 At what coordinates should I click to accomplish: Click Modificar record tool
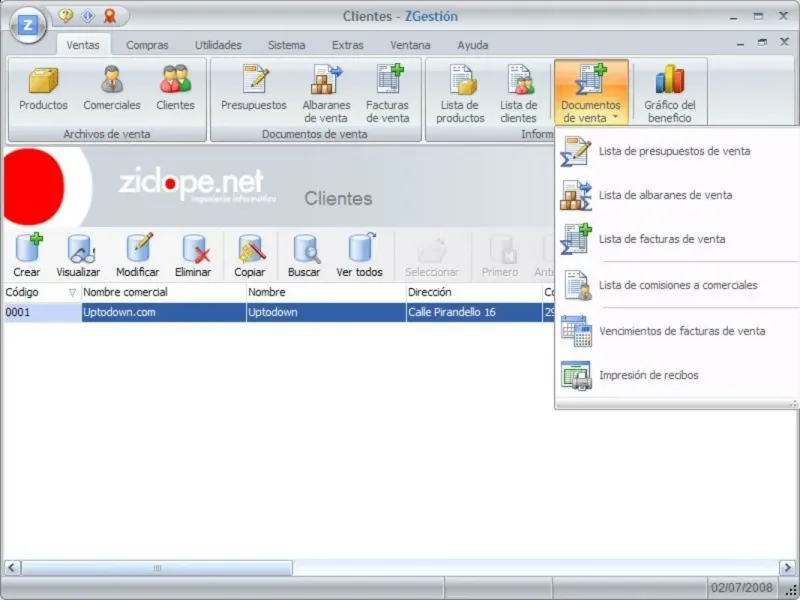click(138, 255)
